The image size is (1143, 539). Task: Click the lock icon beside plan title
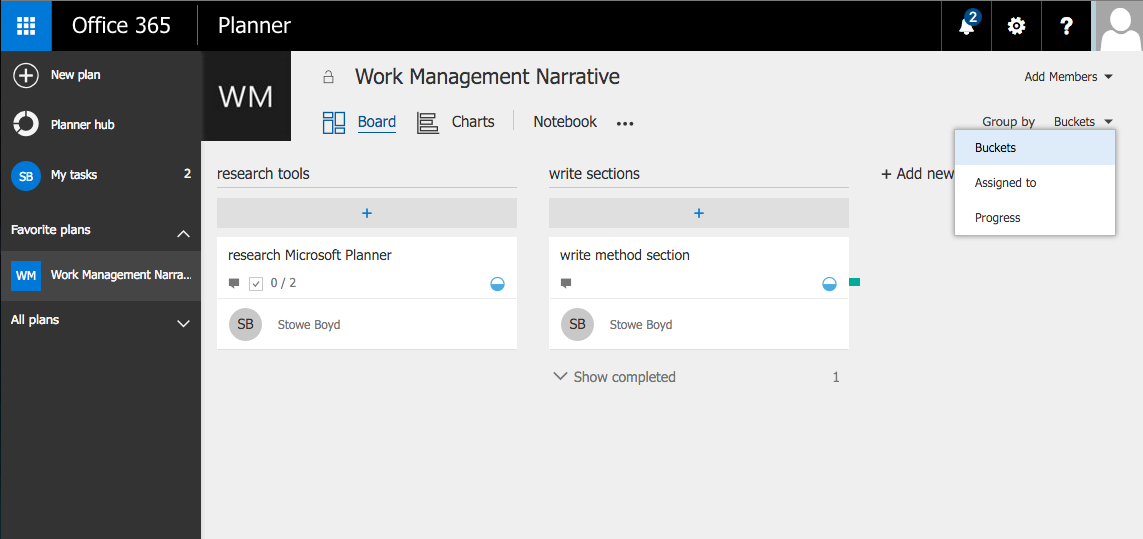[328, 77]
